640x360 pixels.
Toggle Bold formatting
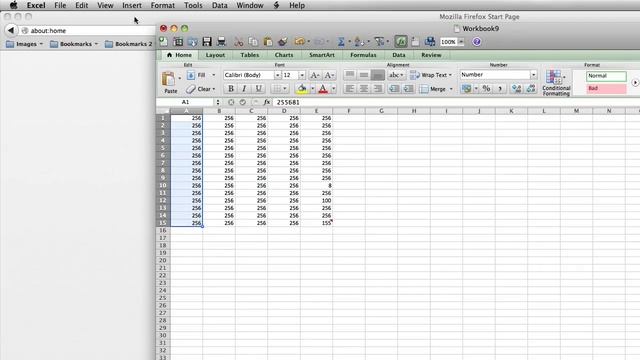[231, 89]
